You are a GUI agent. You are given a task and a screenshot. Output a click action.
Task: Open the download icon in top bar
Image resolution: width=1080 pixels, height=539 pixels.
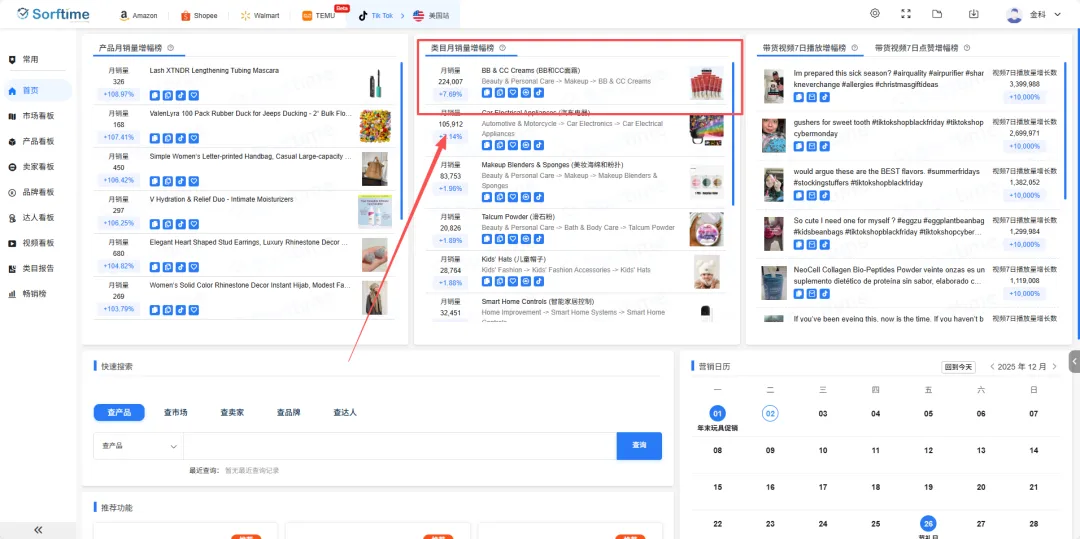(973, 14)
